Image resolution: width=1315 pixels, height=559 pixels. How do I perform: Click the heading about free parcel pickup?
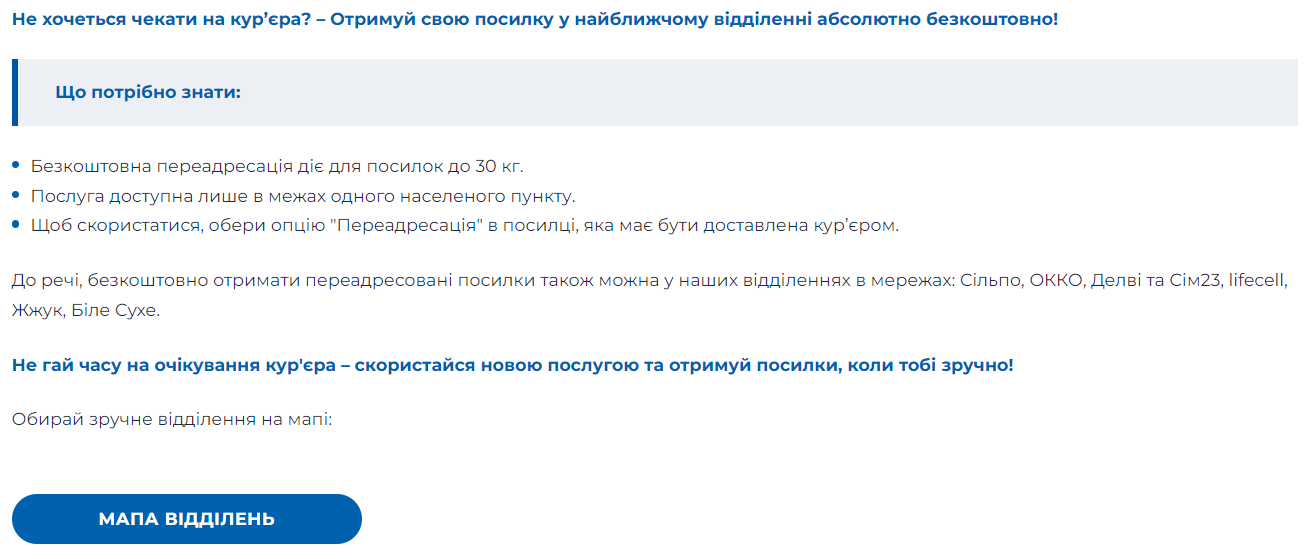click(535, 19)
